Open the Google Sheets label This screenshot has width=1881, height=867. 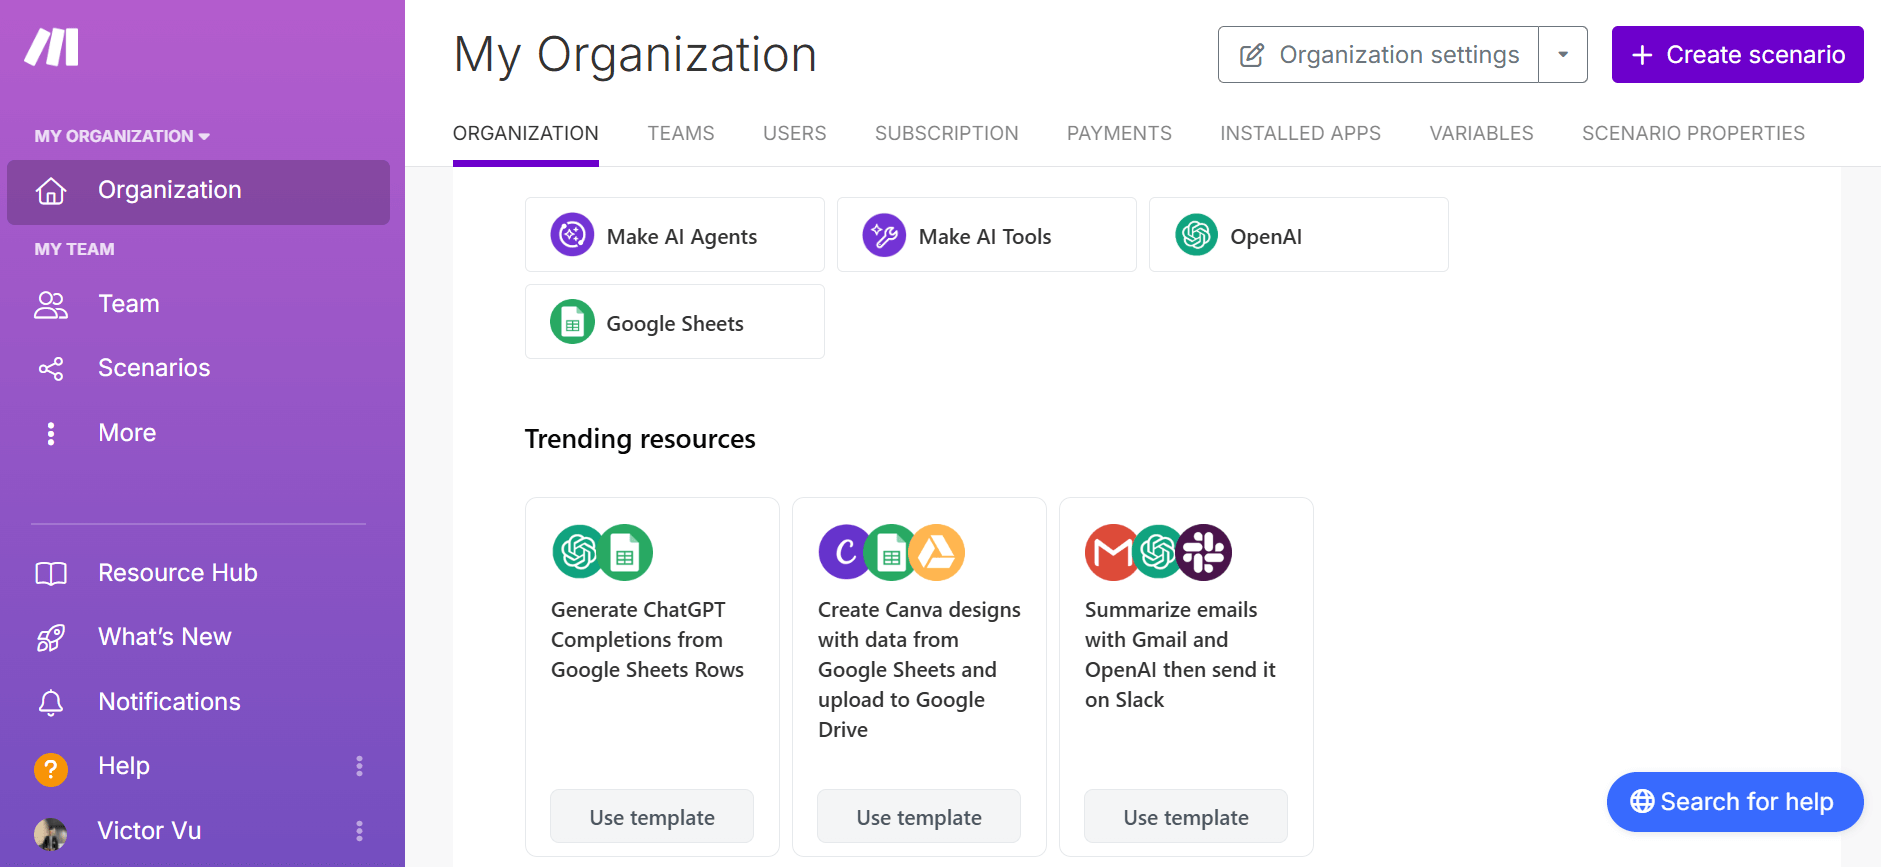coord(675,324)
